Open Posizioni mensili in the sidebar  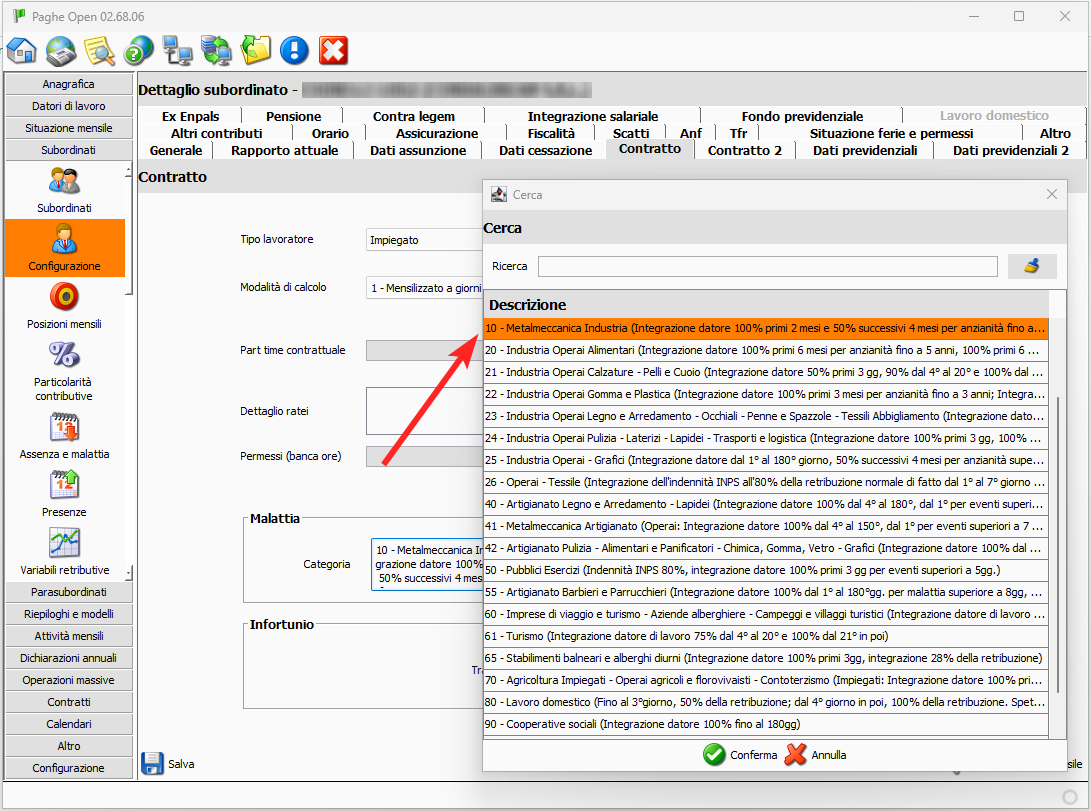click(64, 307)
